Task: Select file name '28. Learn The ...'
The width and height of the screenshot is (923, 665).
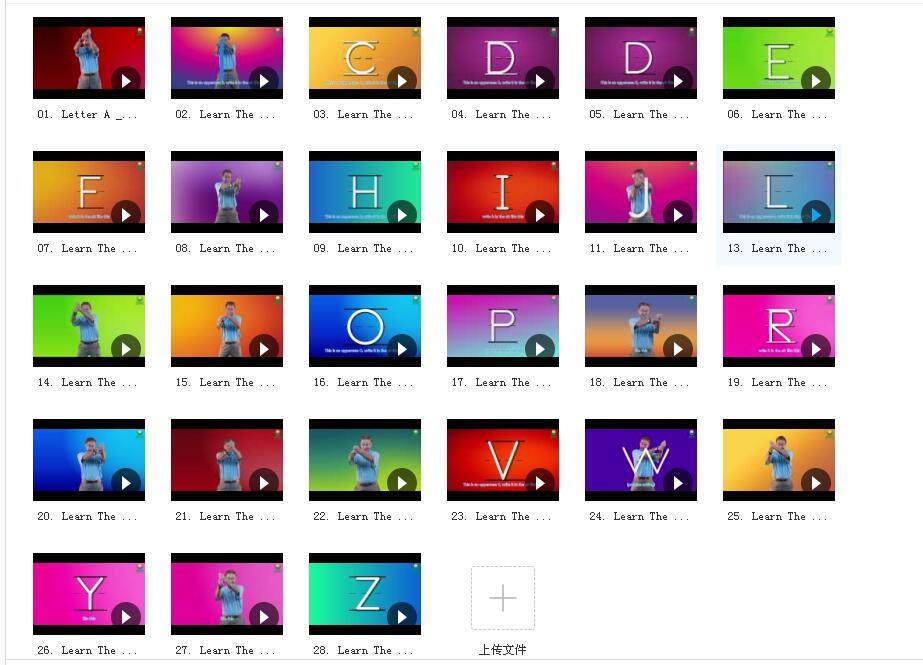Action: [363, 650]
